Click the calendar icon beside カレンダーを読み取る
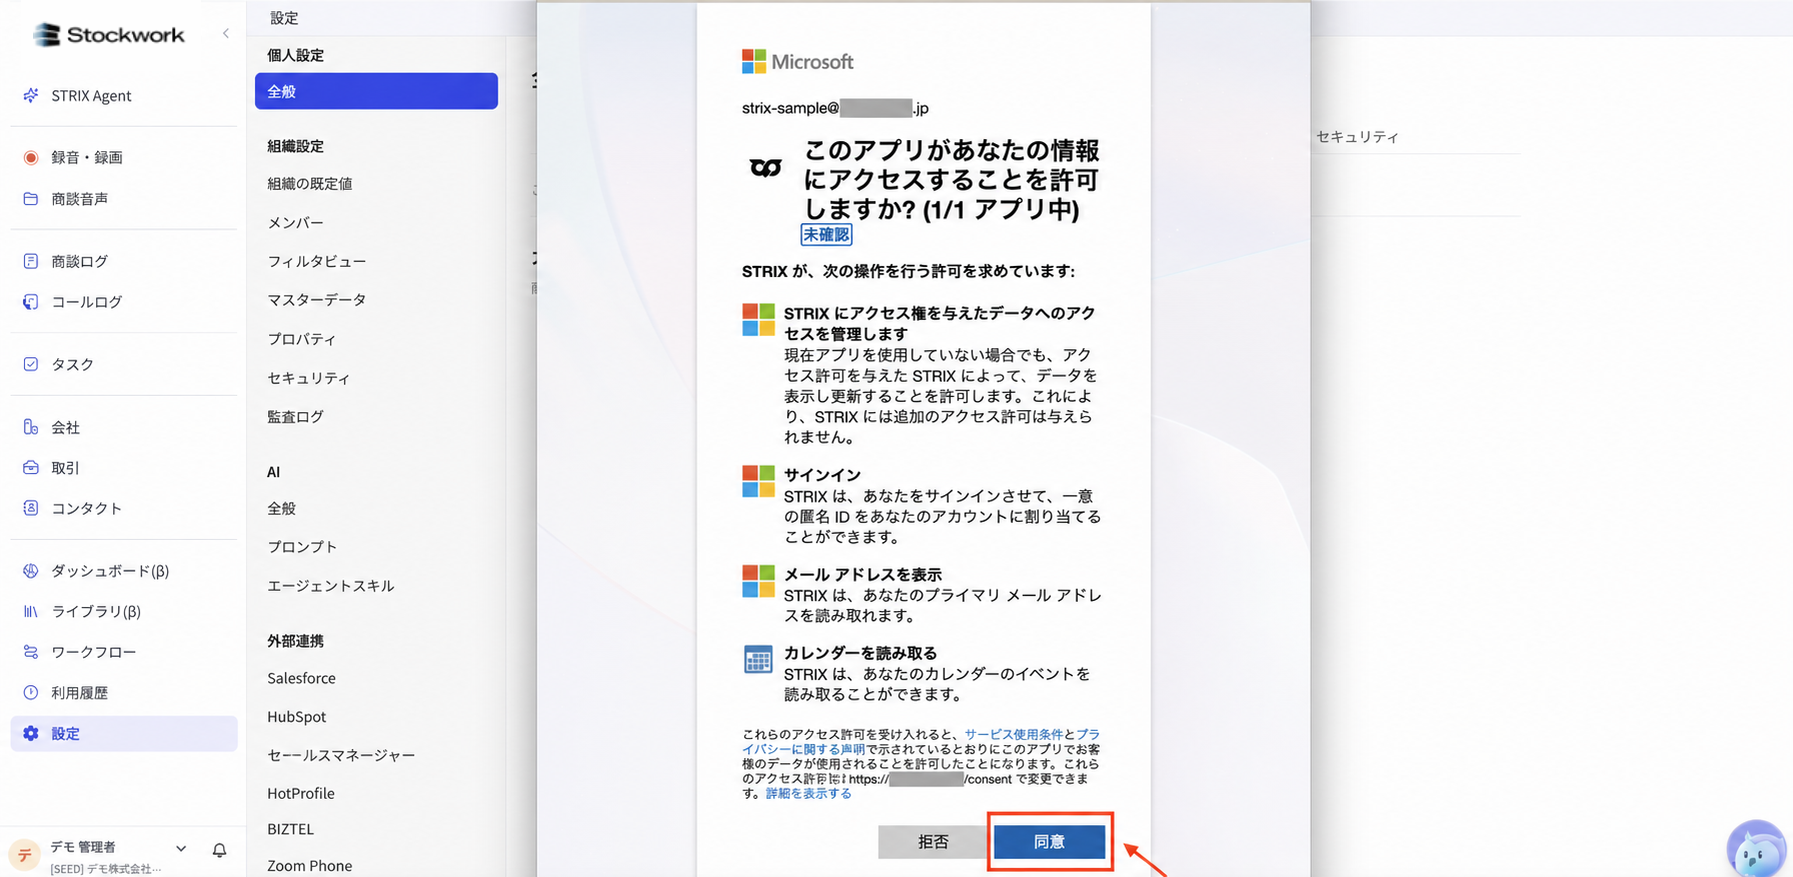Screen dimensions: 1793x877 758,660
